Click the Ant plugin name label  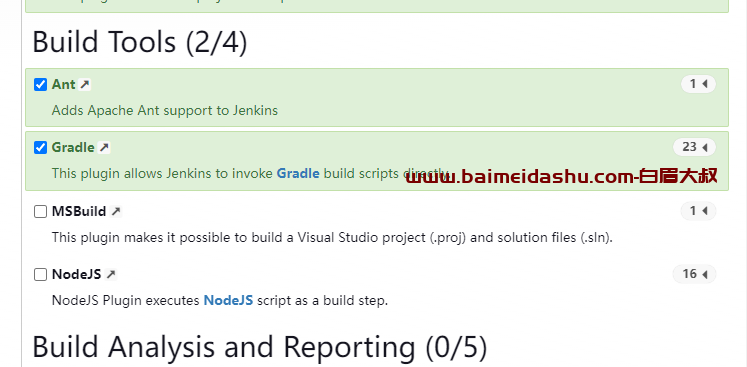click(x=63, y=84)
